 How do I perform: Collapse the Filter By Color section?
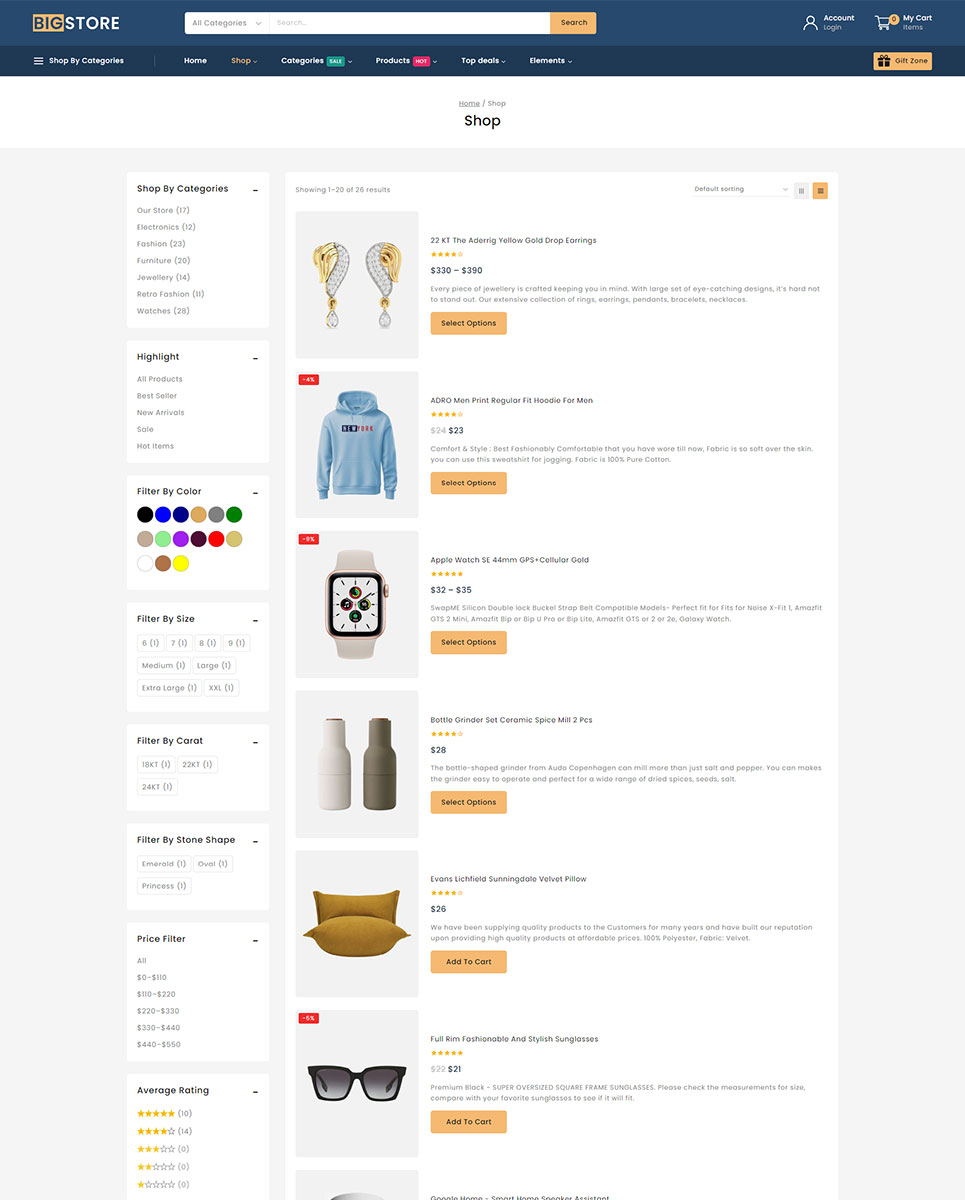(255, 492)
